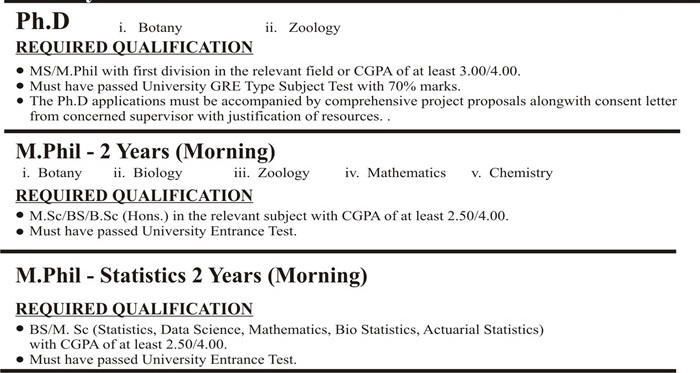Select Zoology under Ph.D programs

314,28
